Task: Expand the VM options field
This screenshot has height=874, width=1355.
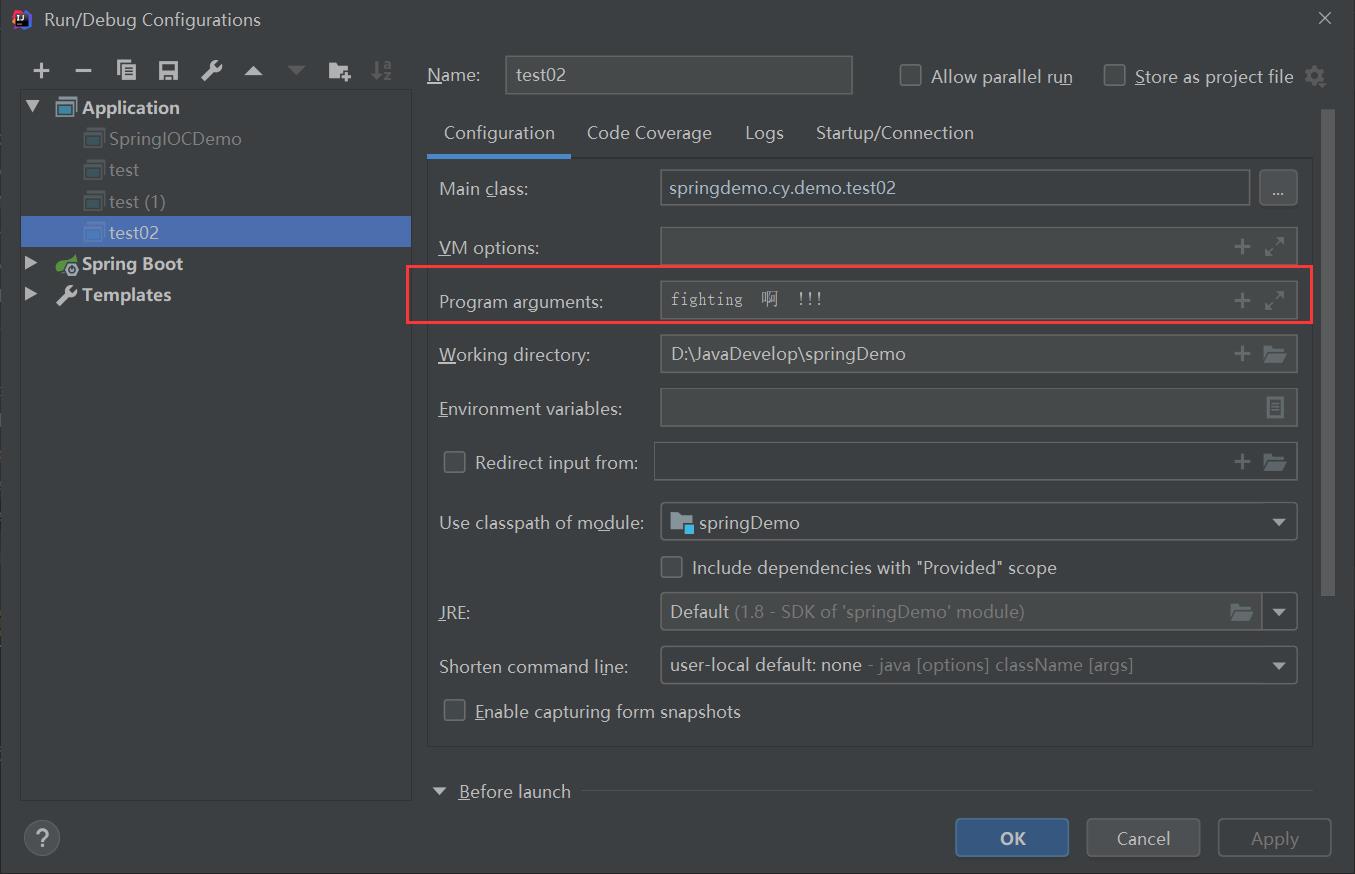Action: [1274, 246]
